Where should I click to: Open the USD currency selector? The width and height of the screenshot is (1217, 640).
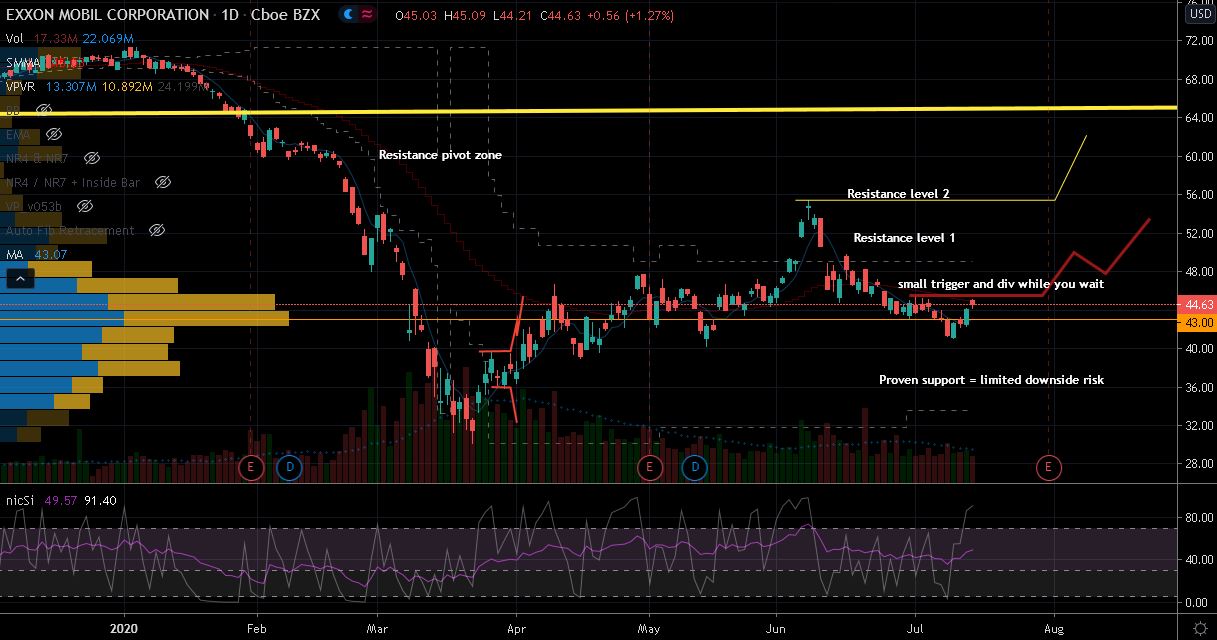[1199, 15]
